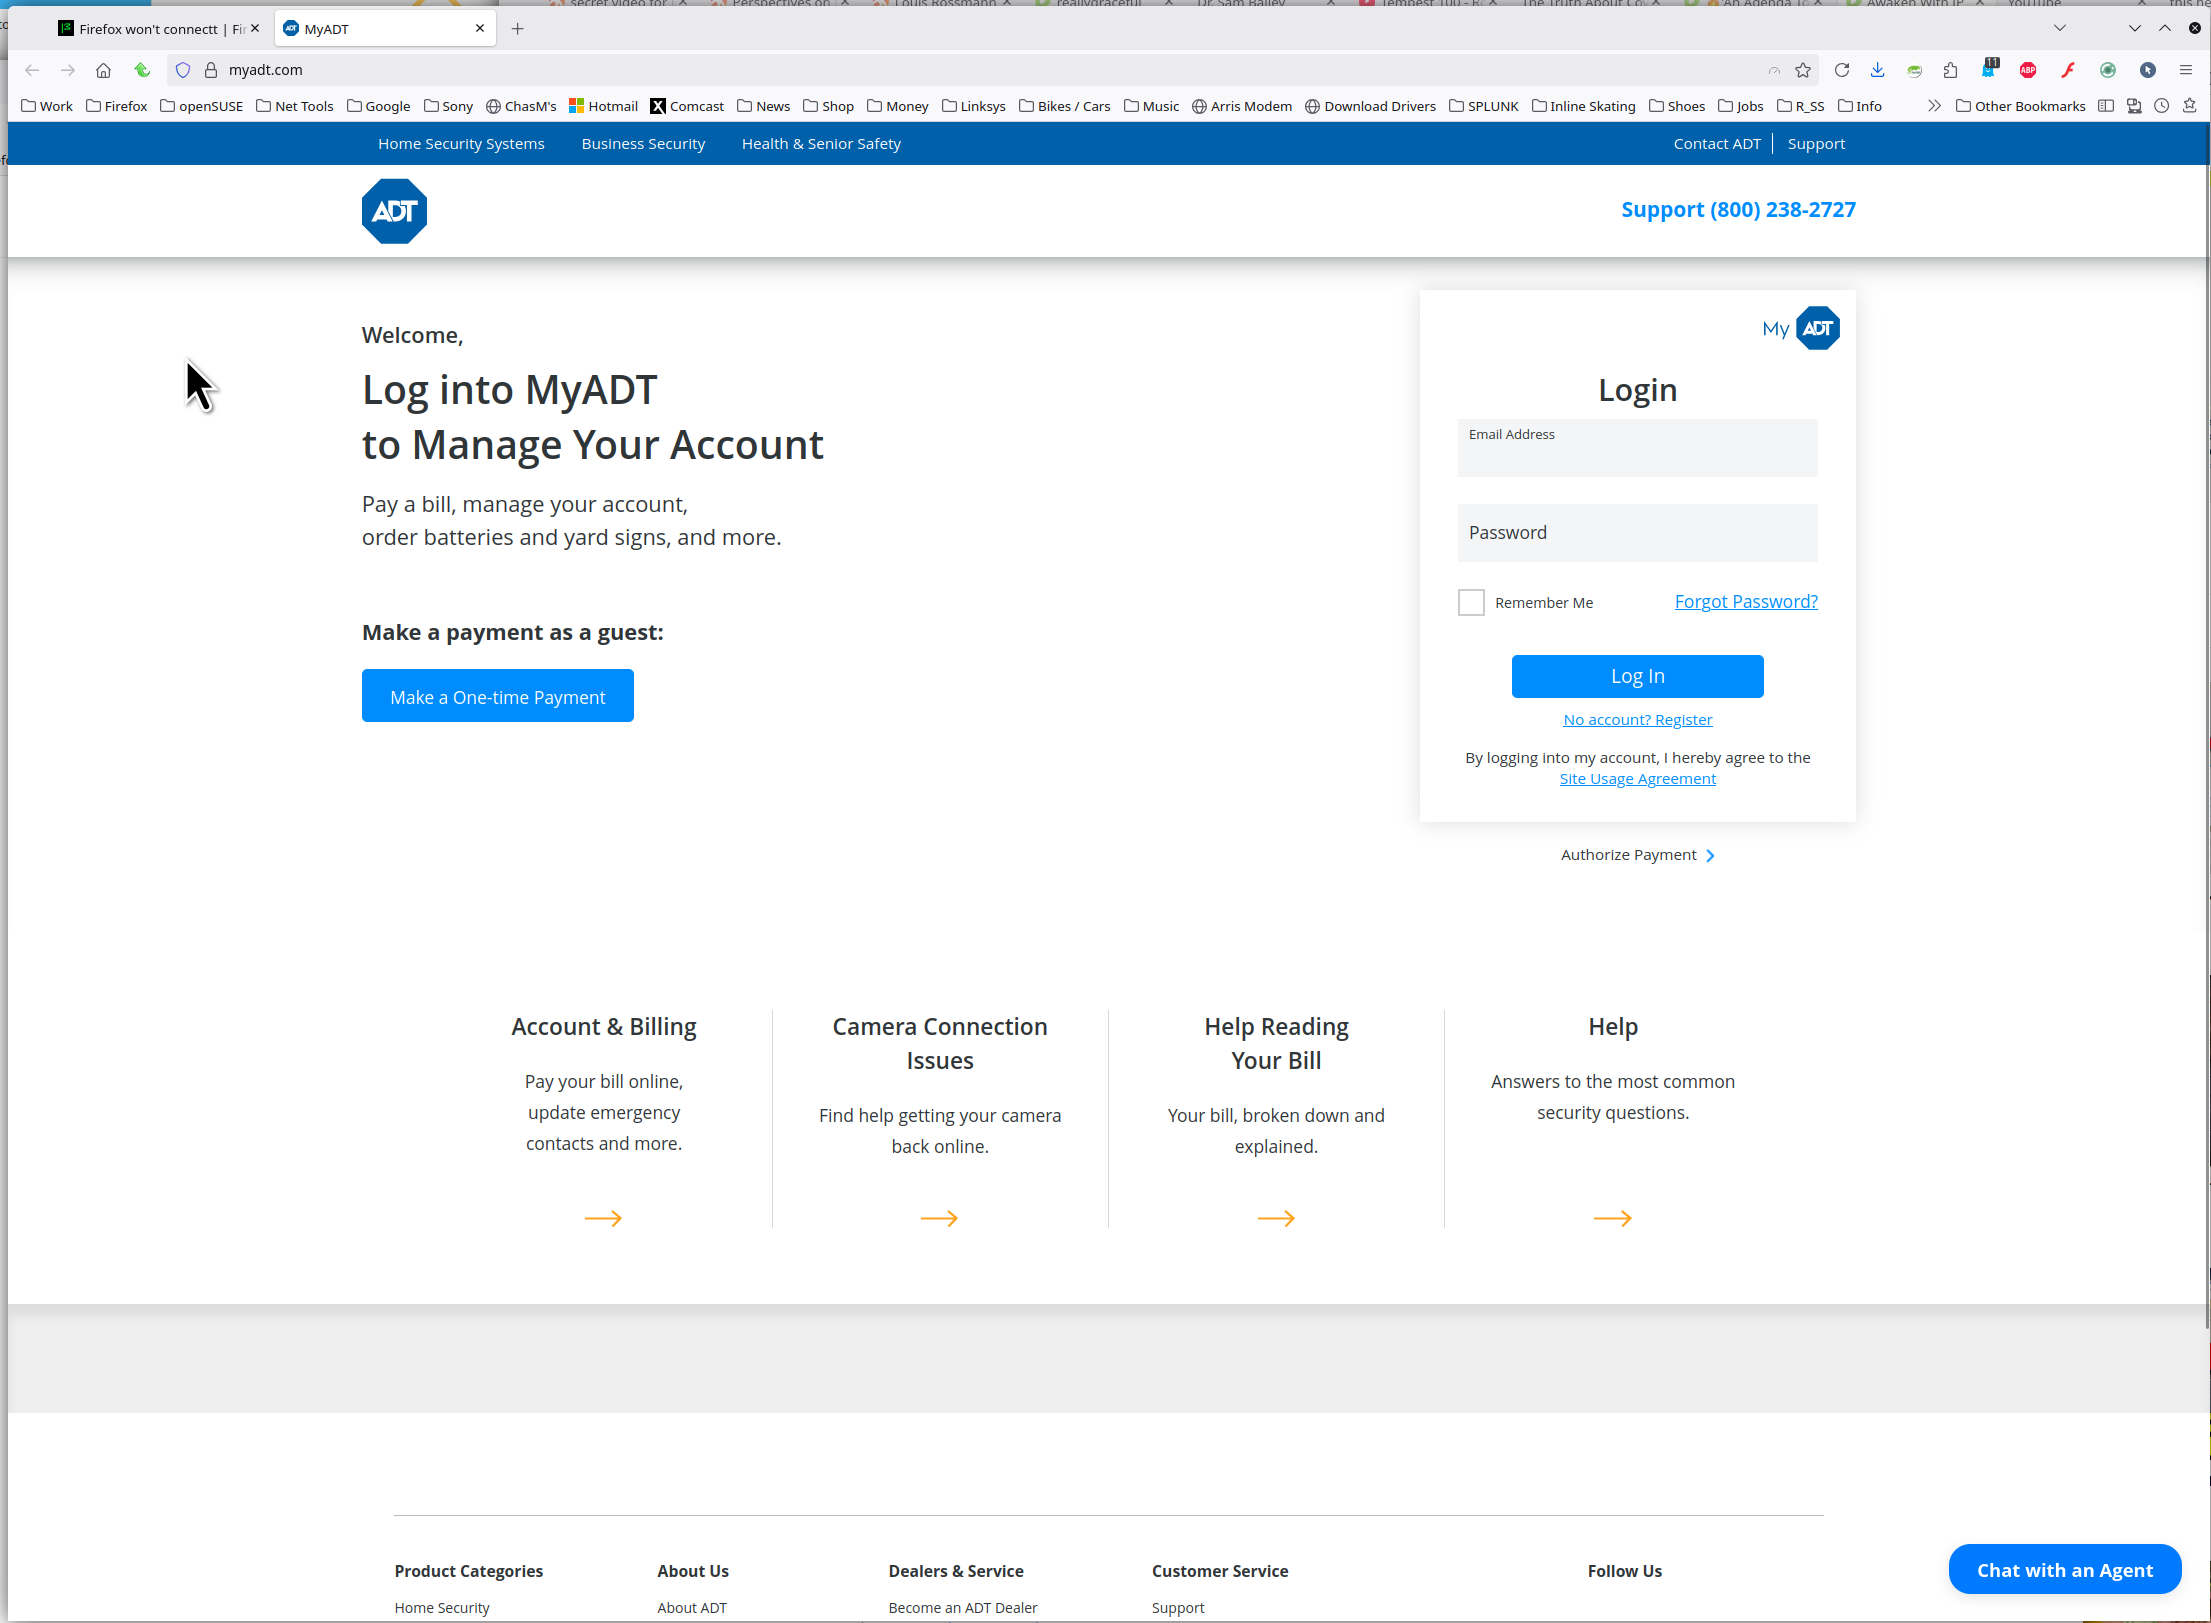The image size is (2211, 1623).
Task: Click the orange arrow under Help
Action: pos(1612,1218)
